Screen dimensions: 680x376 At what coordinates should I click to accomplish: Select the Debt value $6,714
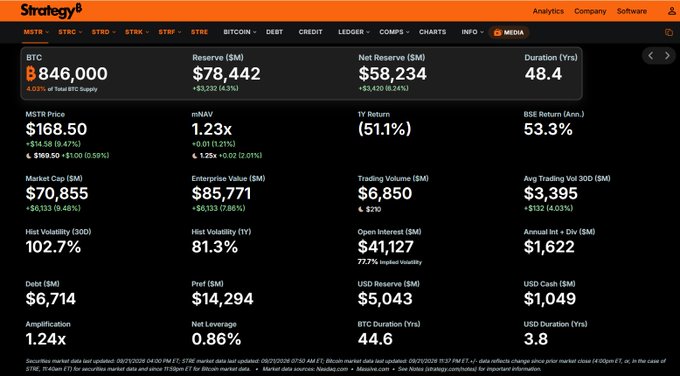tap(51, 299)
